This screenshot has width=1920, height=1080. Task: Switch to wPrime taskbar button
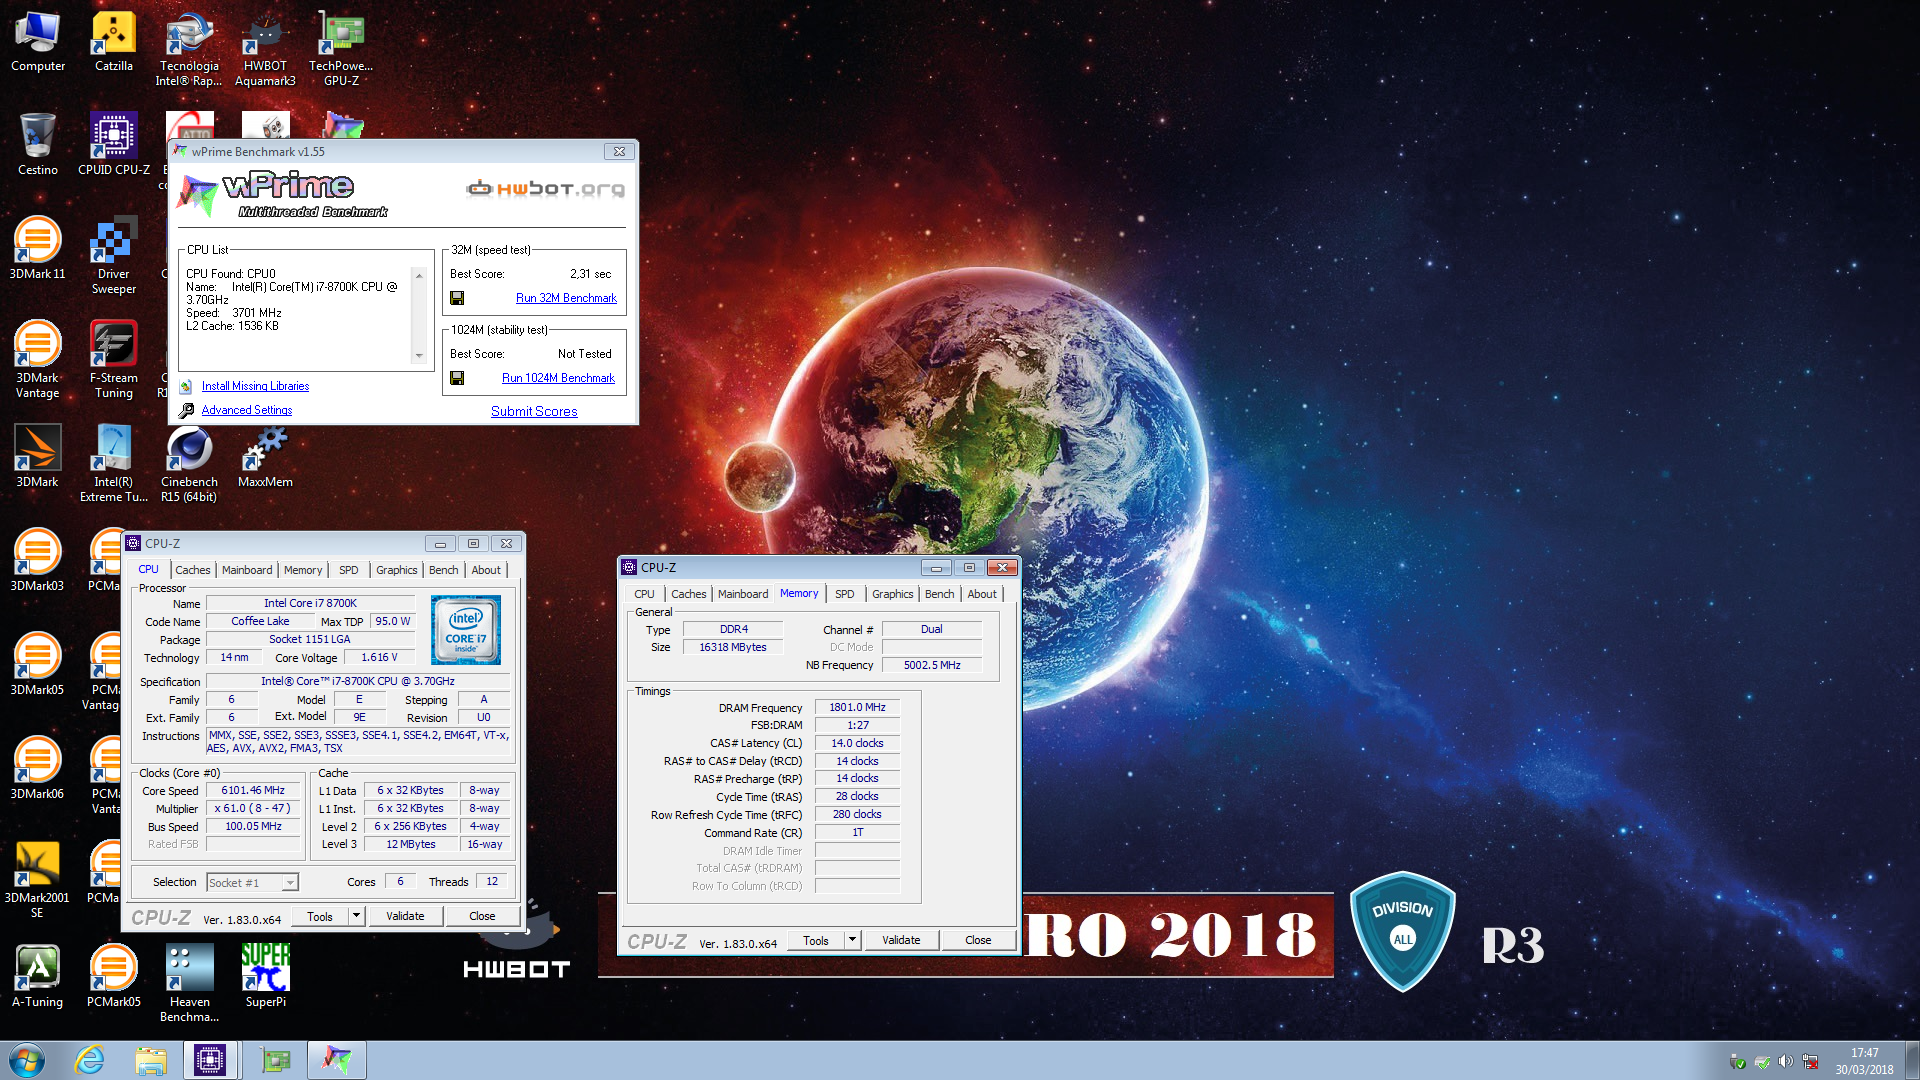tap(336, 1060)
